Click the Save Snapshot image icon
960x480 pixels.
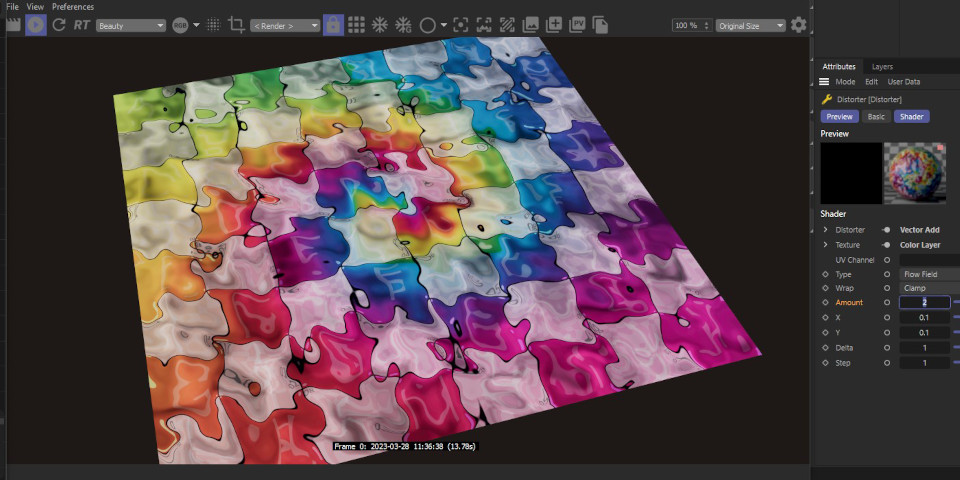coord(530,25)
